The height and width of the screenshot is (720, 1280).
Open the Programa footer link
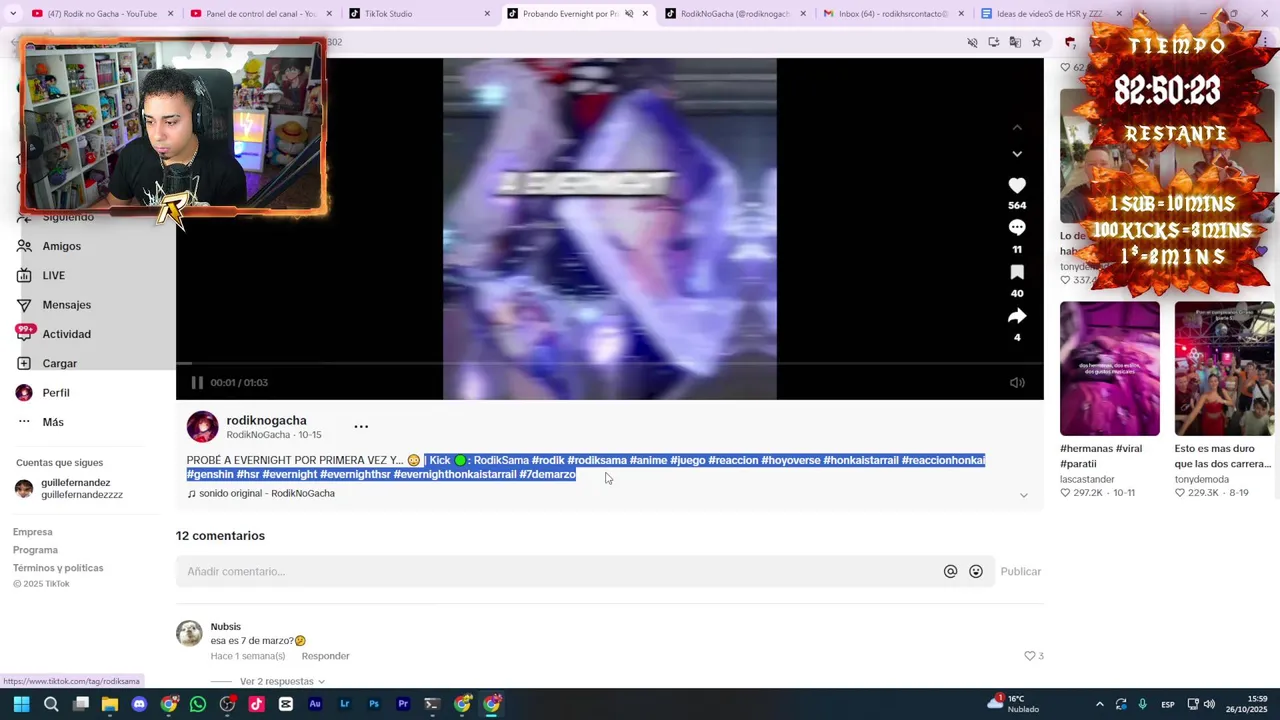click(x=35, y=550)
